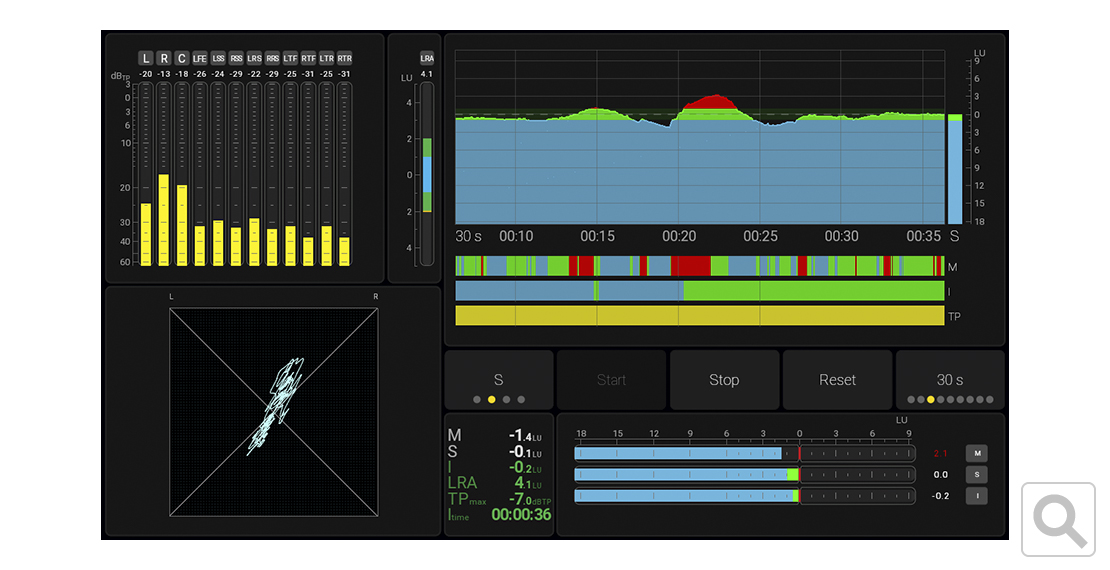Click the momentary M loudness horizontal bar

[744, 454]
